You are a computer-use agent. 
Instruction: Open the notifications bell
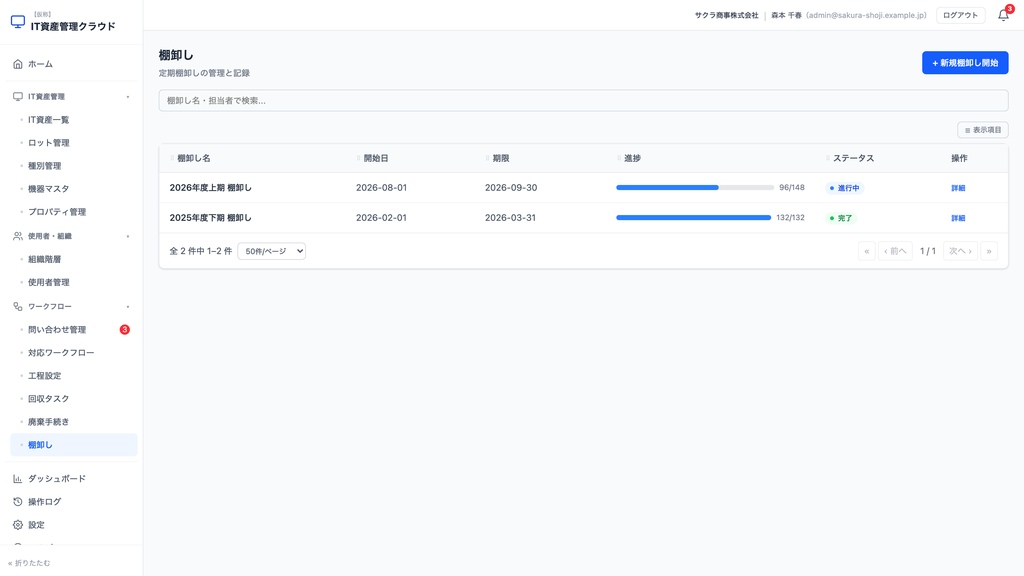point(1003,15)
